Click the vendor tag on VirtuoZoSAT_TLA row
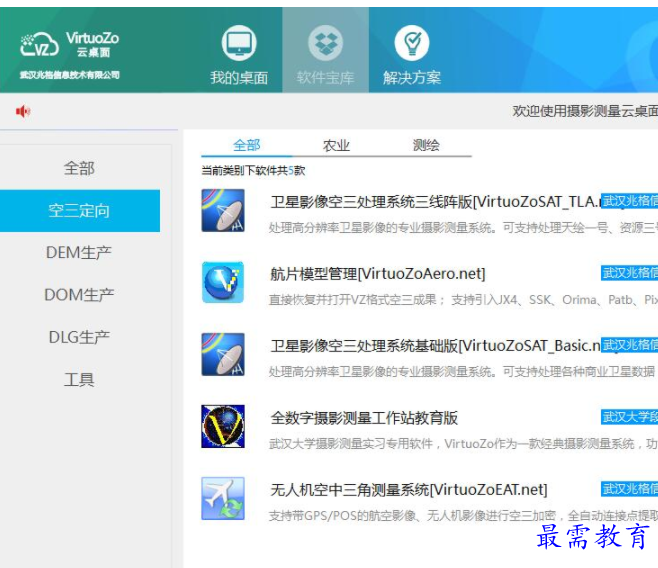This screenshot has height=568, width=658. (x=629, y=201)
